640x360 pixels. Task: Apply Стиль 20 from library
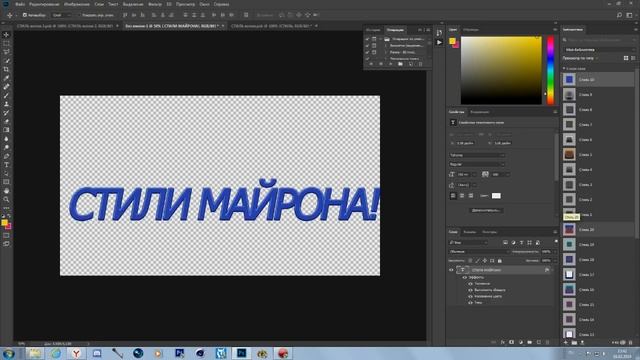point(598,229)
